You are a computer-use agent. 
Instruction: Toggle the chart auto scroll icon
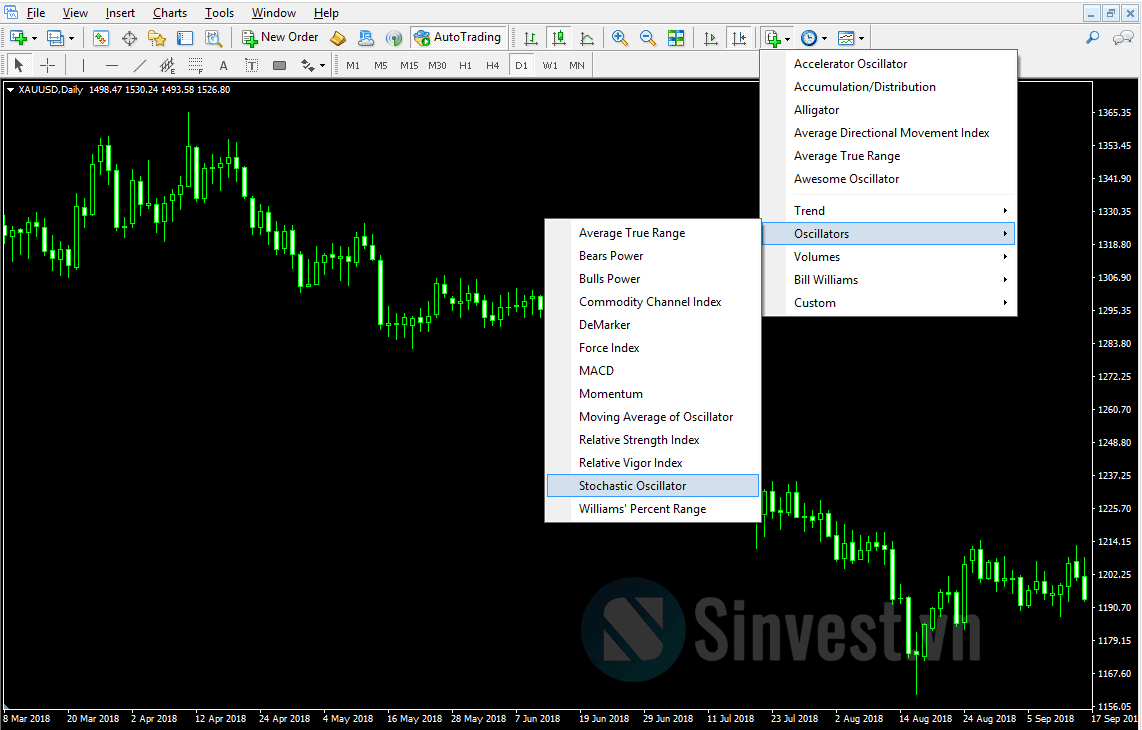[x=711, y=38]
